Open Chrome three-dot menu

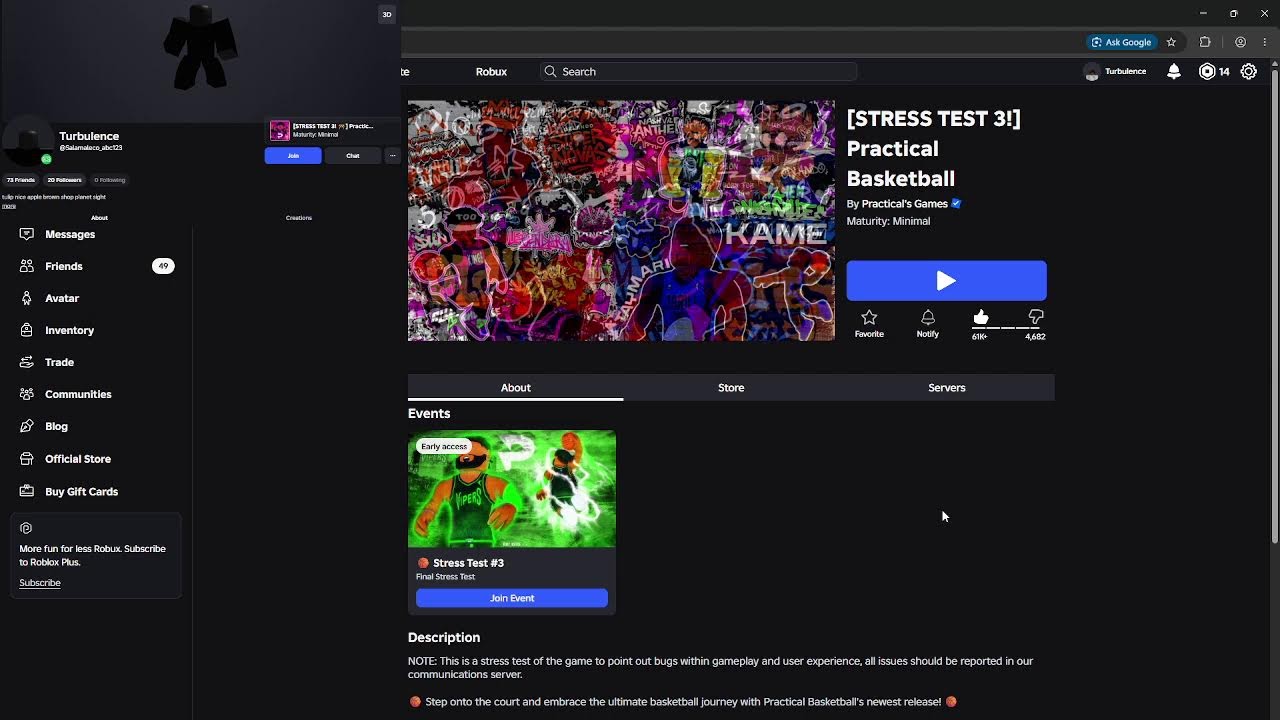(x=1265, y=42)
